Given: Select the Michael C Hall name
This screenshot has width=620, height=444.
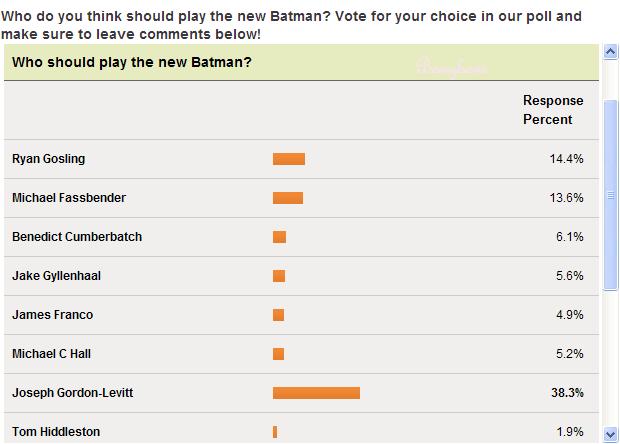Looking at the screenshot, I should (51, 354).
